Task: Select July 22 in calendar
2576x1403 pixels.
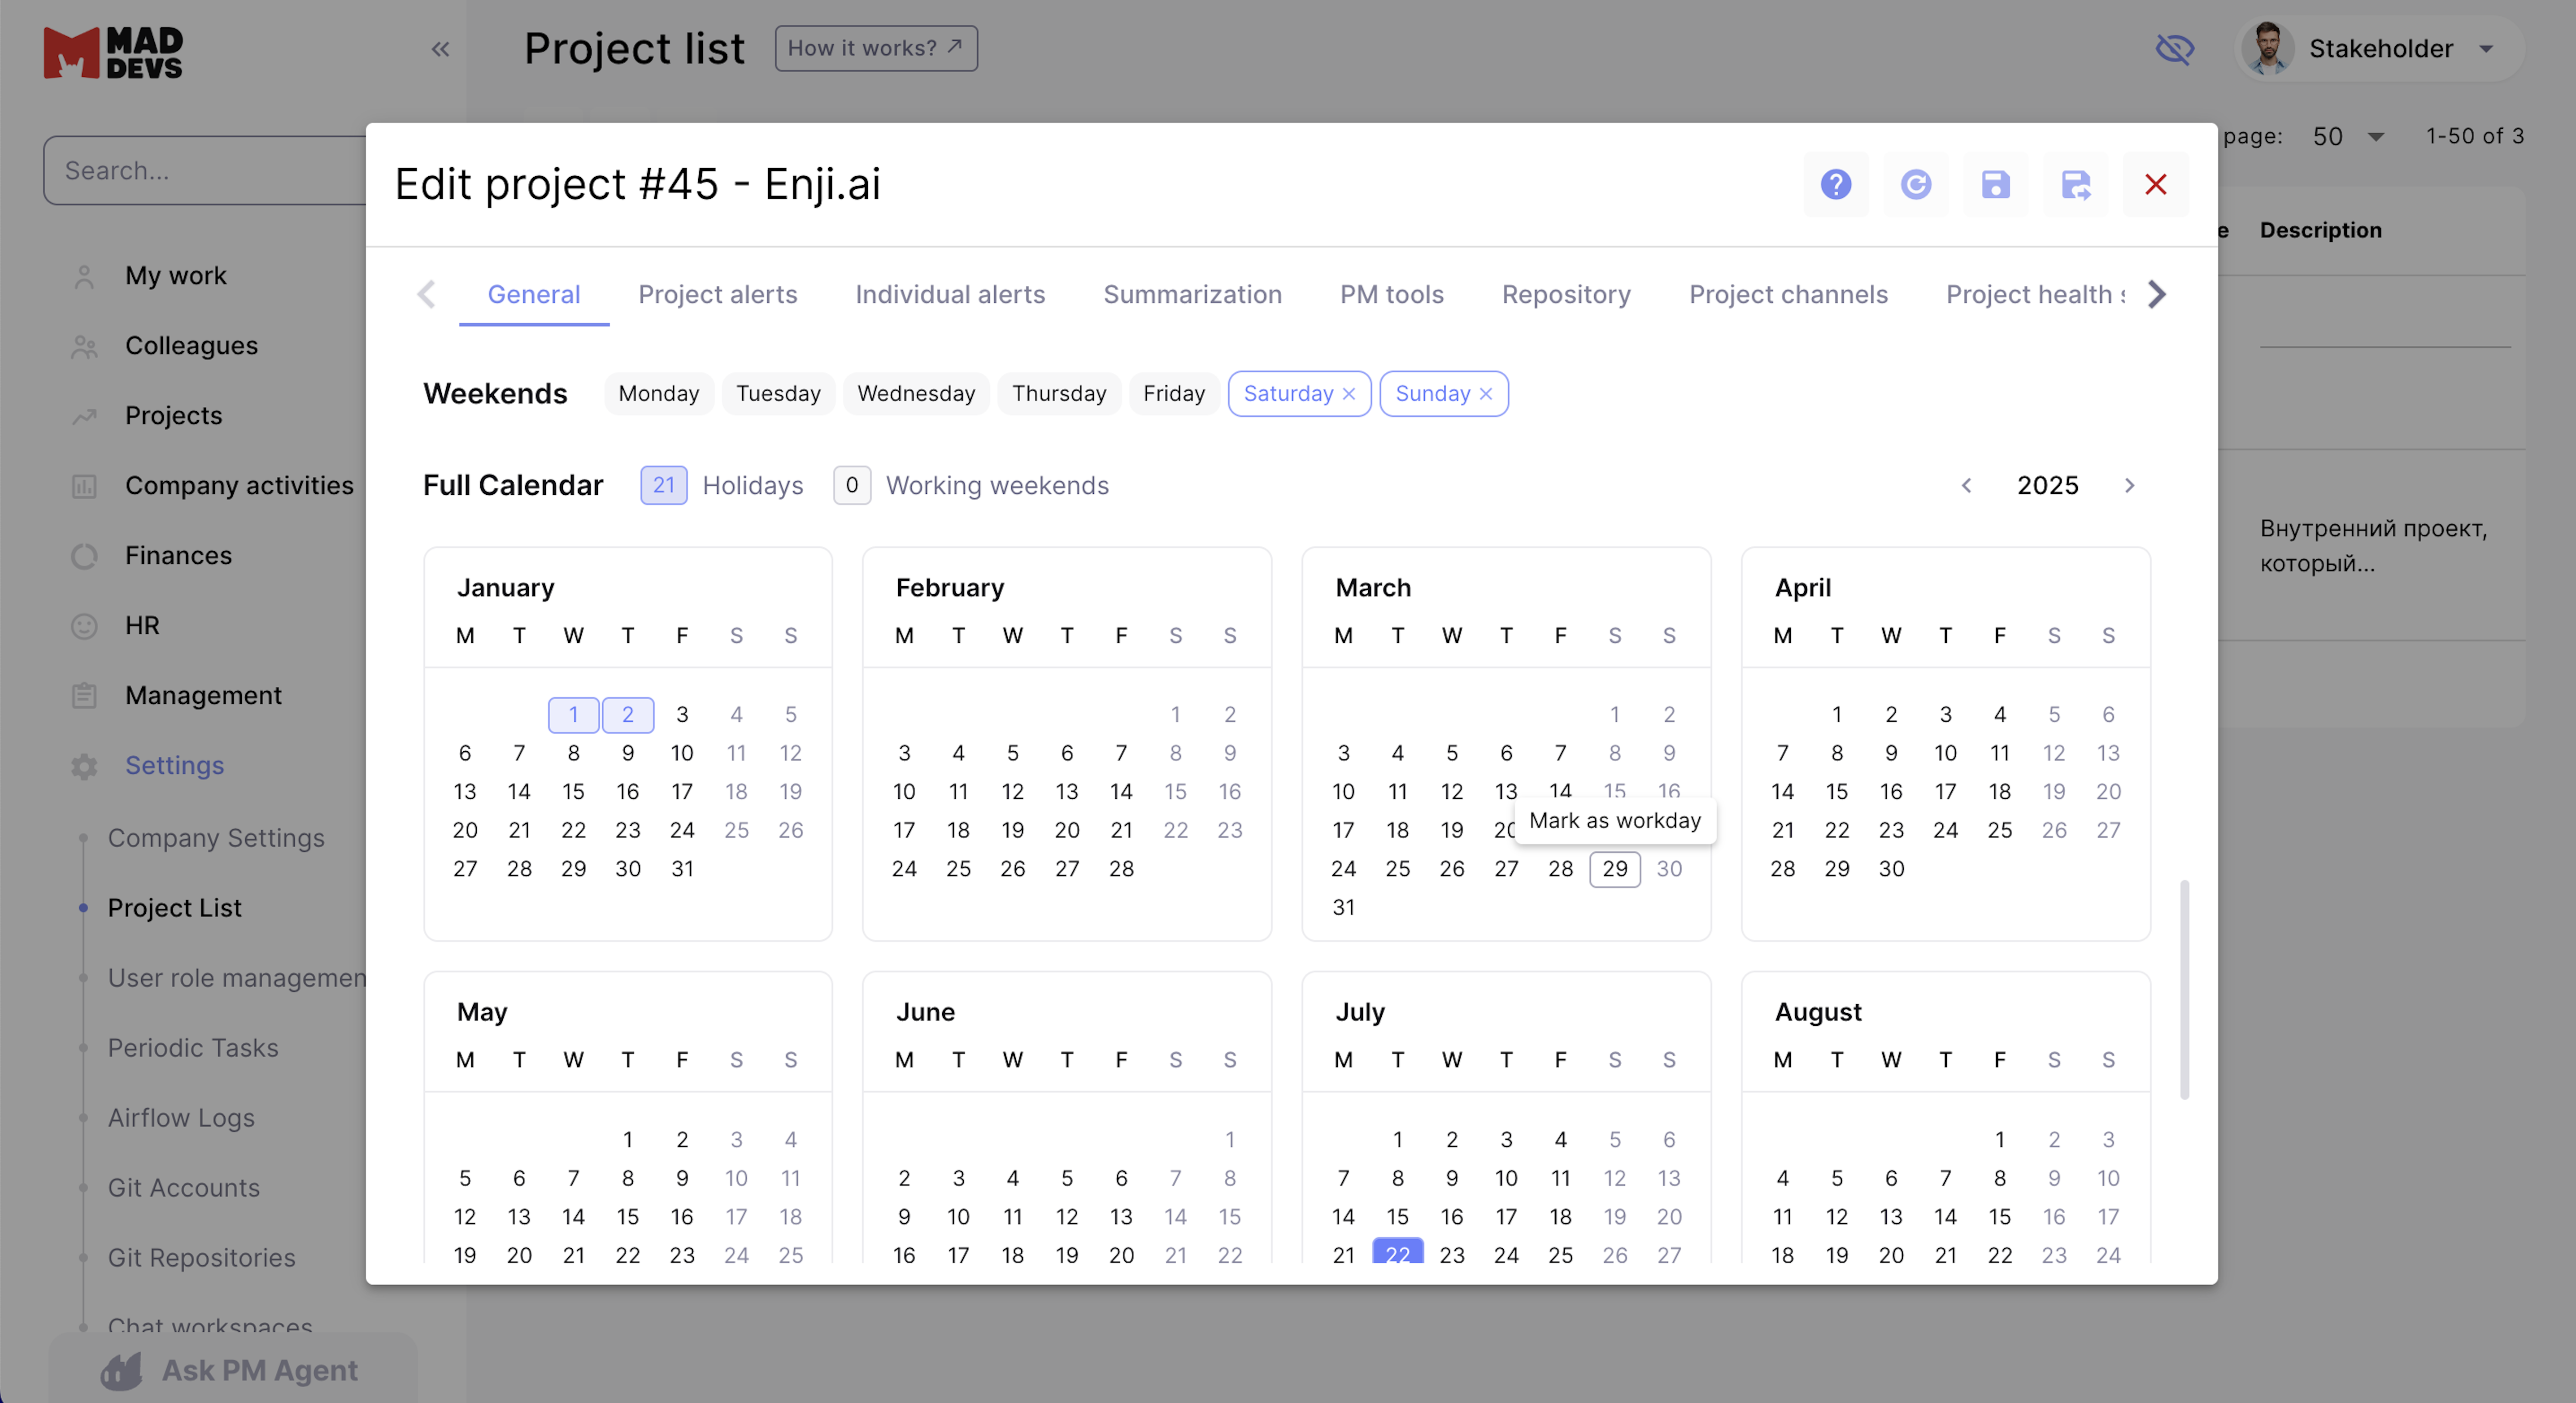Action: click(1397, 1252)
